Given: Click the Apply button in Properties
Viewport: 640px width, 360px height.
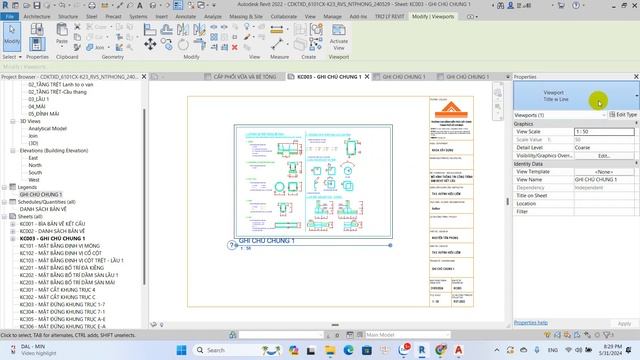Looking at the screenshot, I should pos(624,323).
